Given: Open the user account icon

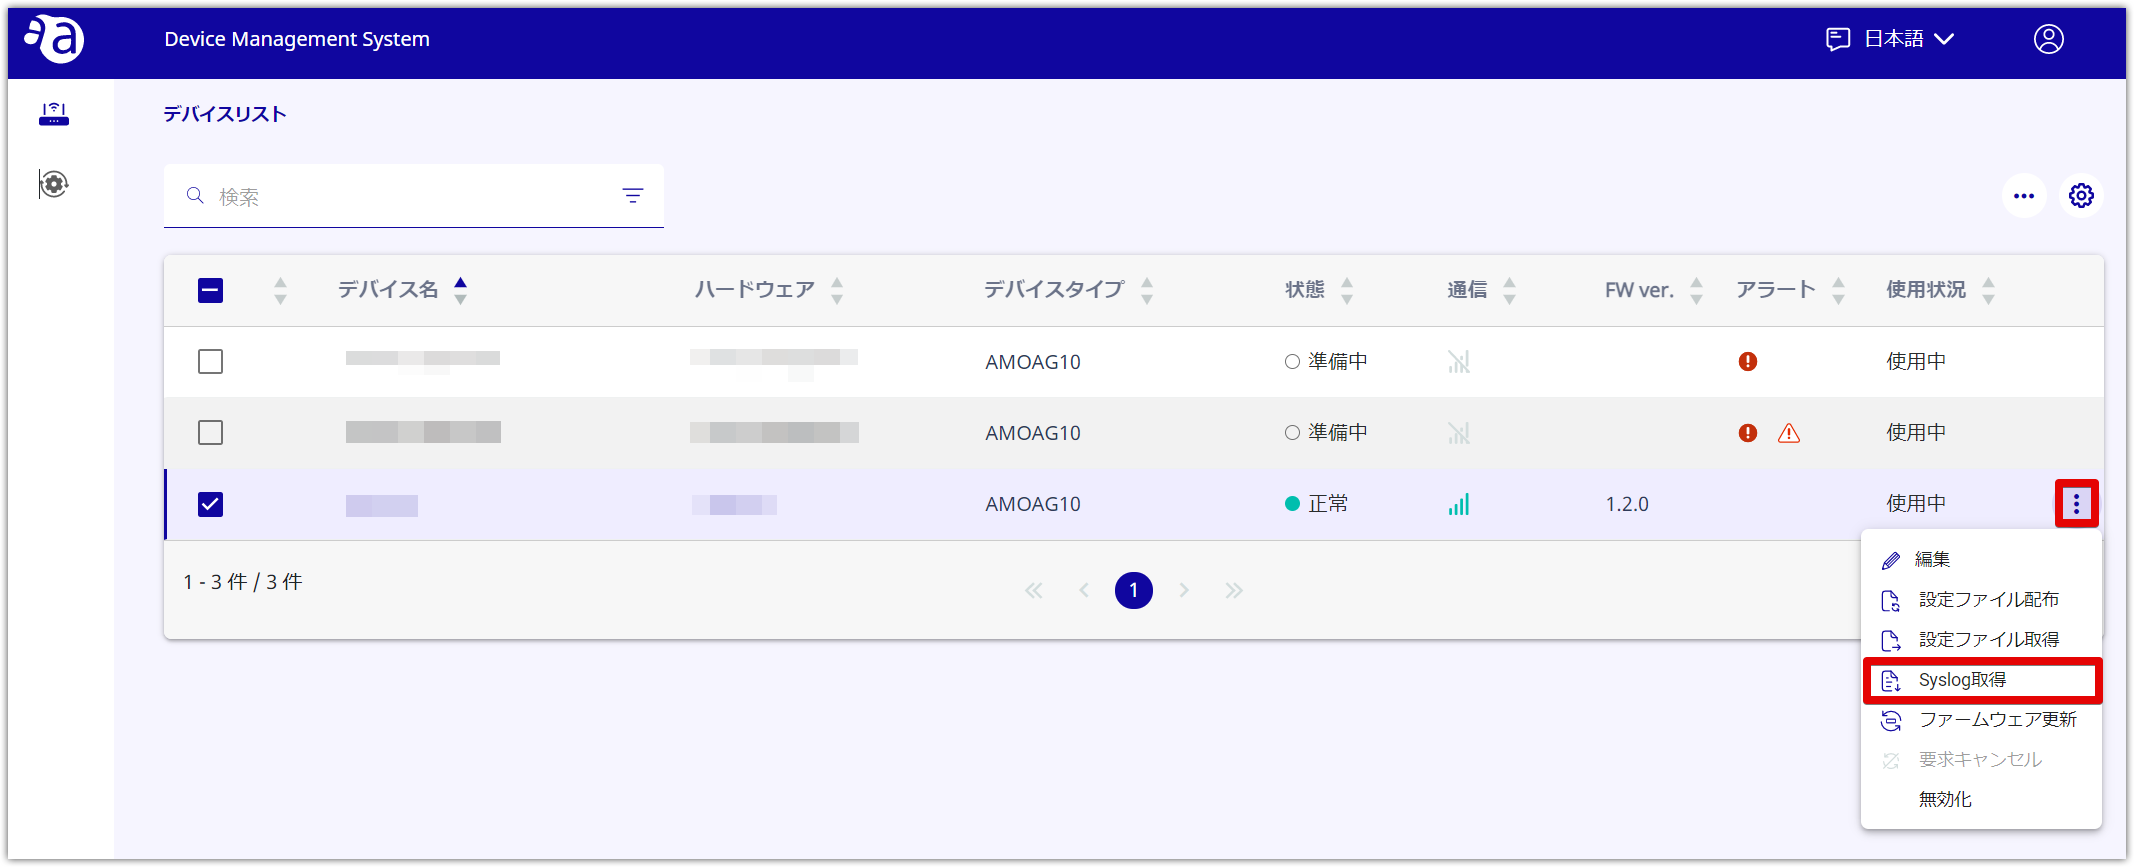Looking at the screenshot, I should tap(2048, 39).
